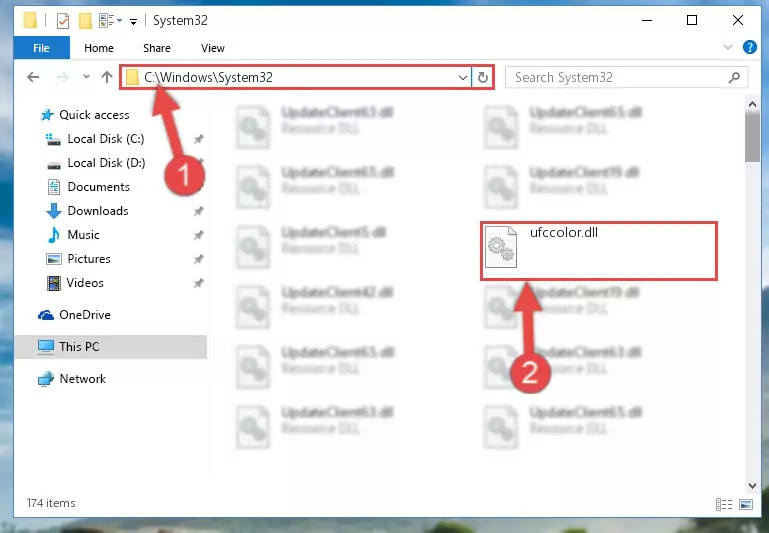Viewport: 769px width, 533px height.
Task: Open Local Disk (D:) in the sidebar
Action: (x=106, y=163)
